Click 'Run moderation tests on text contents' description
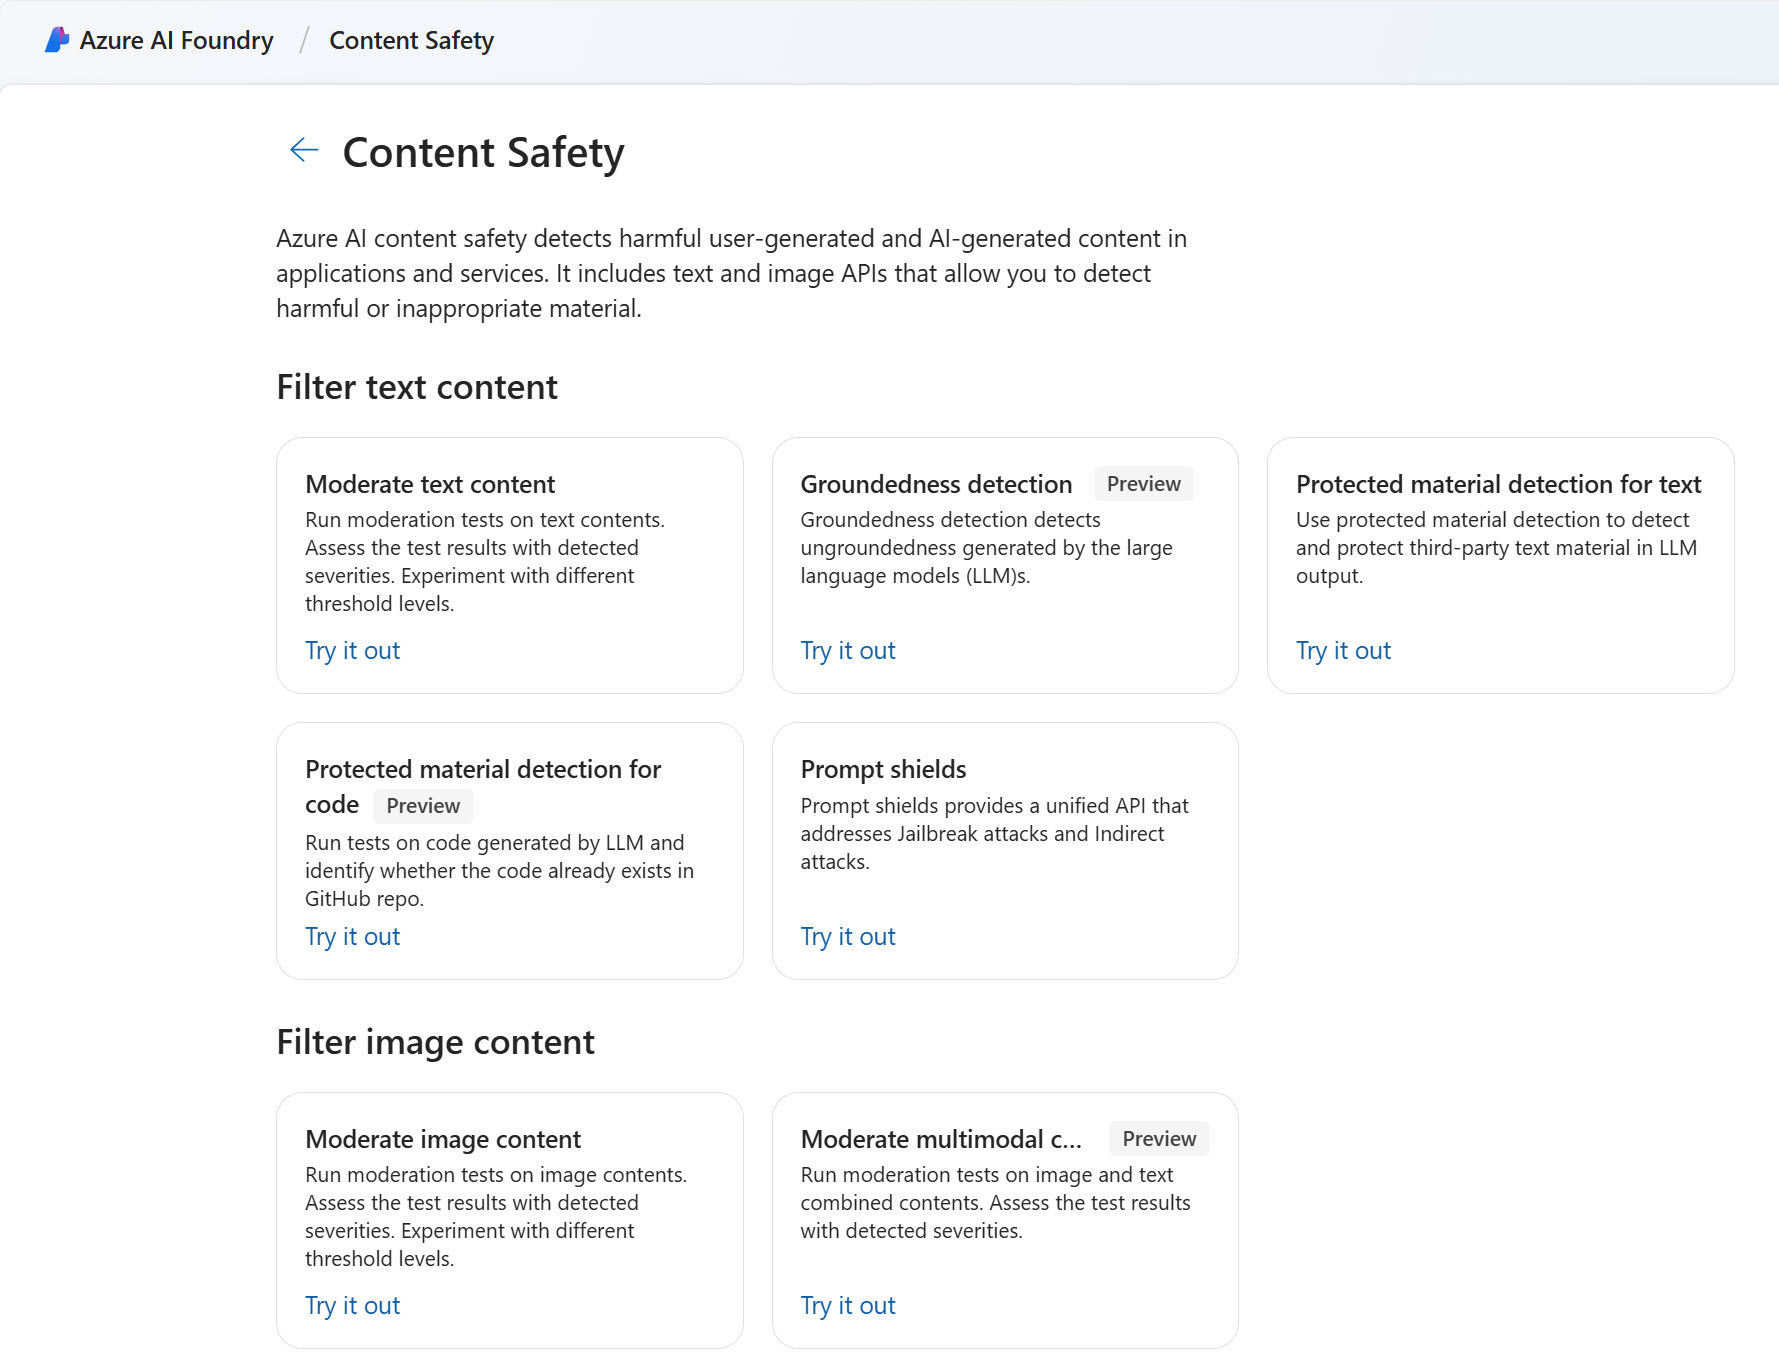Screen dimensions: 1779x1372 pyautogui.click(x=485, y=562)
